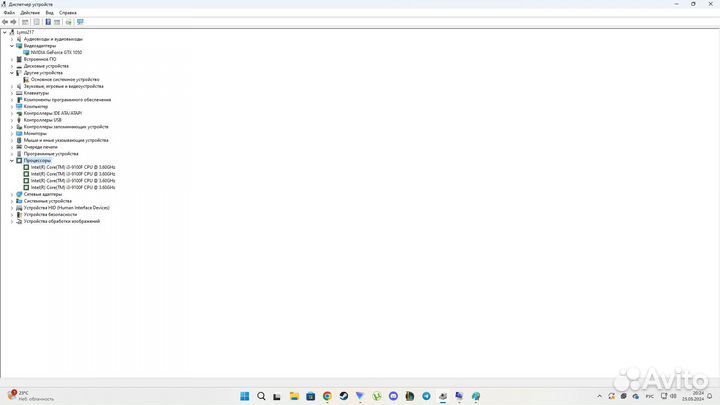This screenshot has height=405, width=720.
Task: Open Steam from the taskbar
Action: click(x=344, y=396)
